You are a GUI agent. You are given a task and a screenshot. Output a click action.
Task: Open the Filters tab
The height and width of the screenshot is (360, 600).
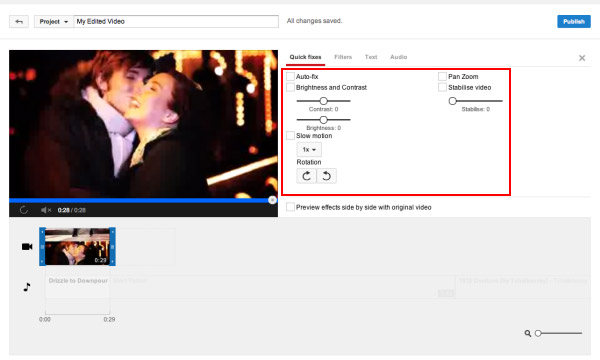click(343, 57)
